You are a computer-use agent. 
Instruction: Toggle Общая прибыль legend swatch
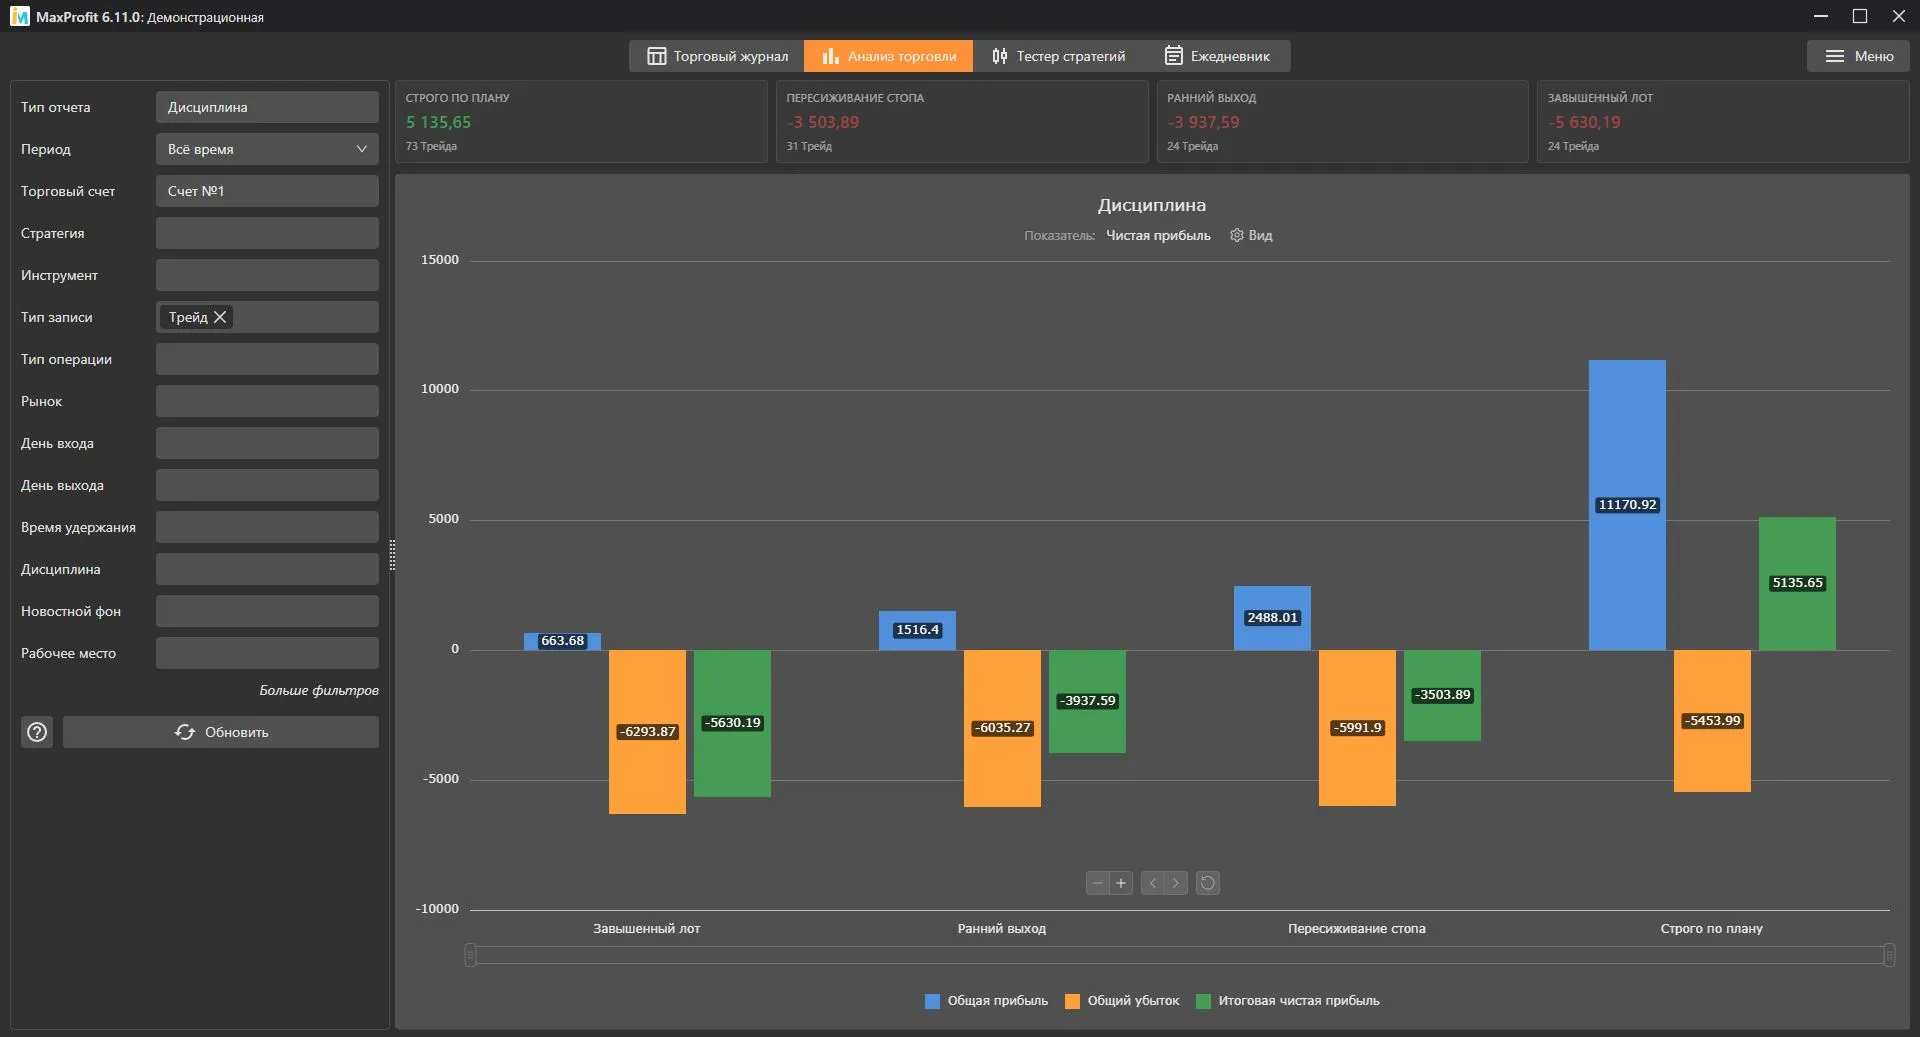(932, 1001)
